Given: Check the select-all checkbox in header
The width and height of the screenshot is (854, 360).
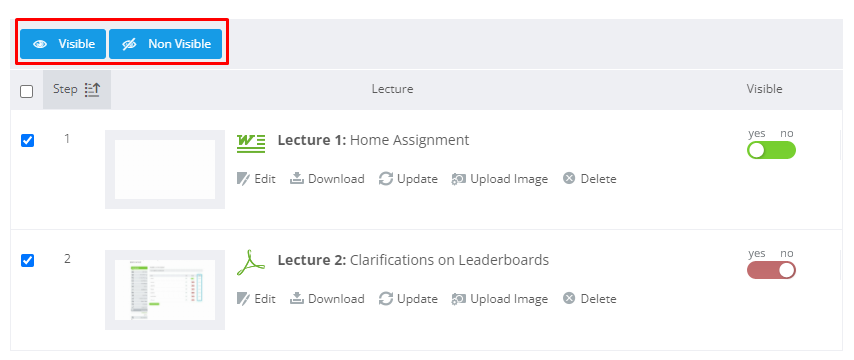Looking at the screenshot, I should [x=27, y=91].
